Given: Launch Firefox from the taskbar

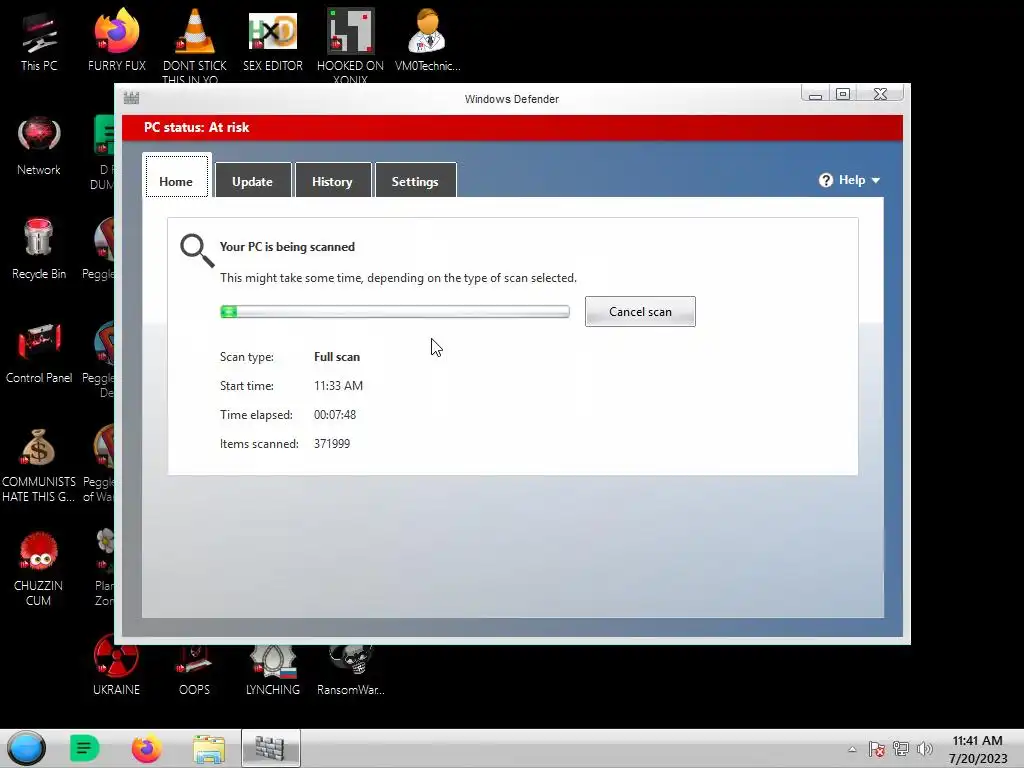Looking at the screenshot, I should [x=146, y=748].
